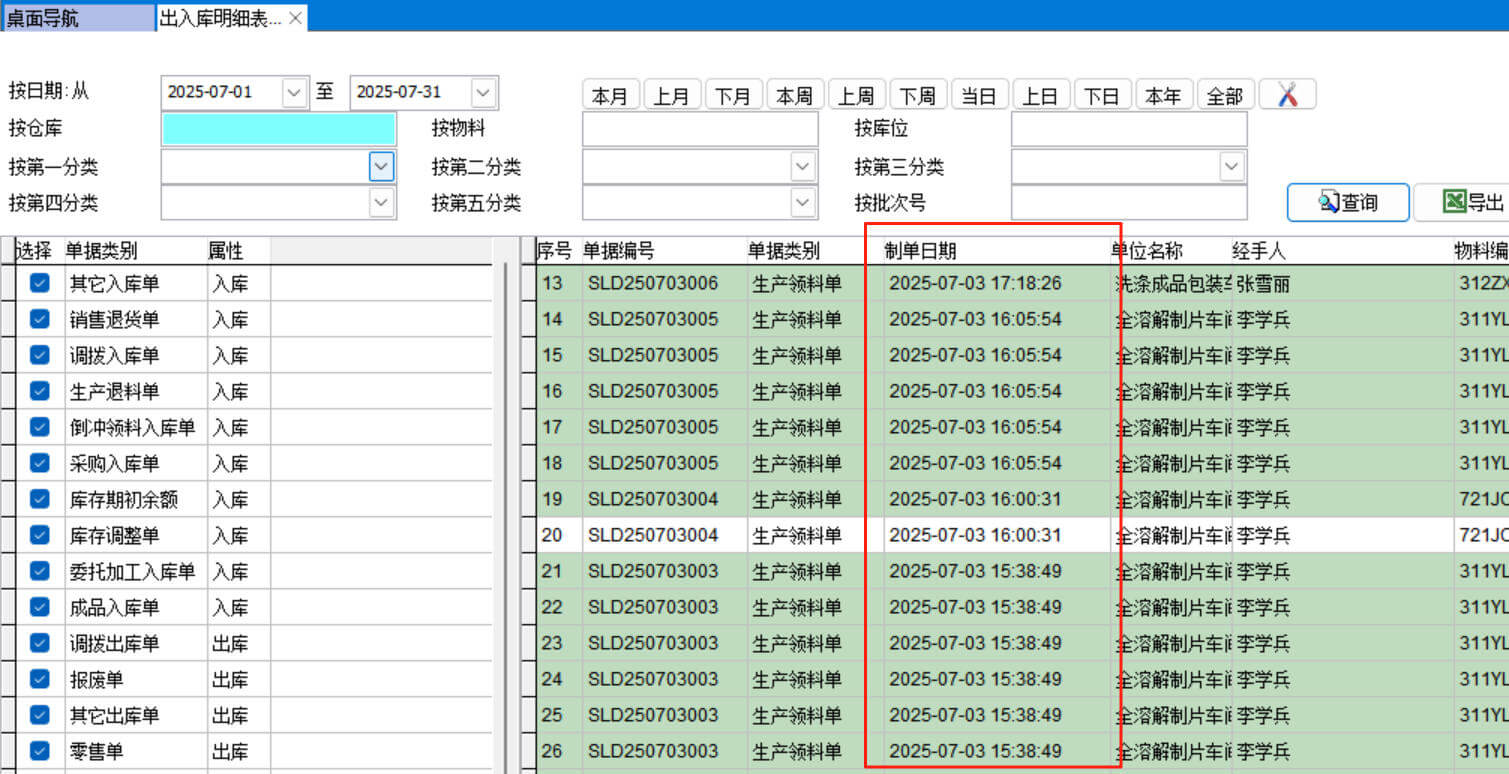Click the 导出 Excel export button
The image size is (1509, 774).
1465,202
